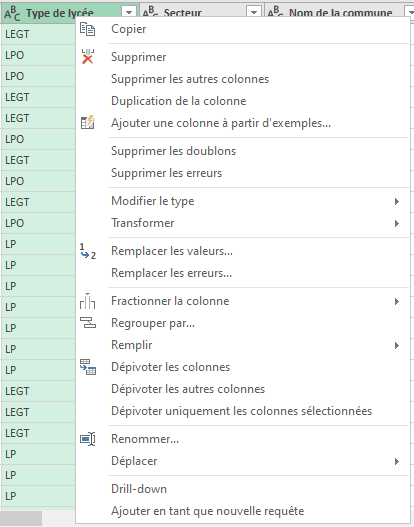Click the Dépivoter les colonnes unpivot icon

click(x=88, y=367)
